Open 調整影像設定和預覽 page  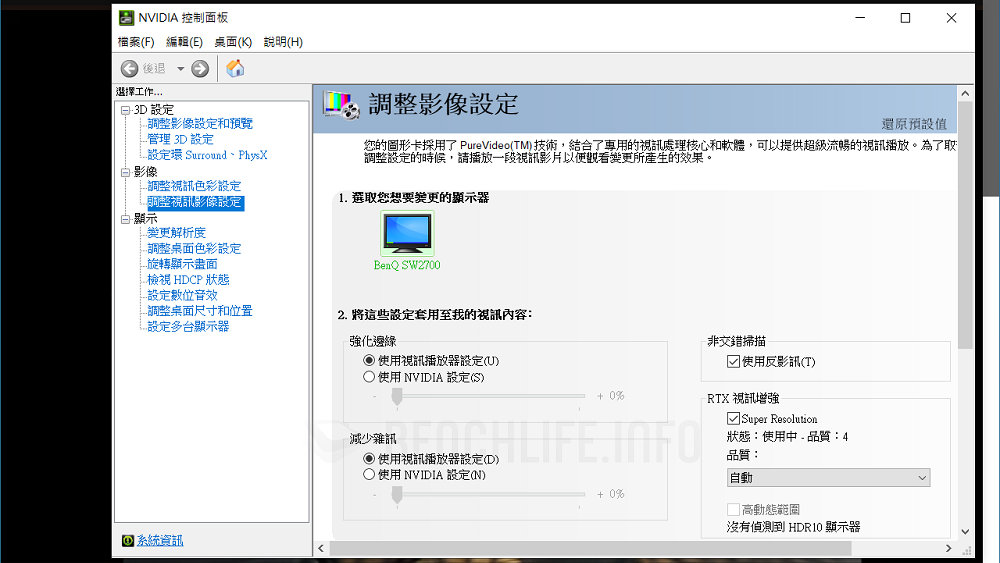coord(200,124)
